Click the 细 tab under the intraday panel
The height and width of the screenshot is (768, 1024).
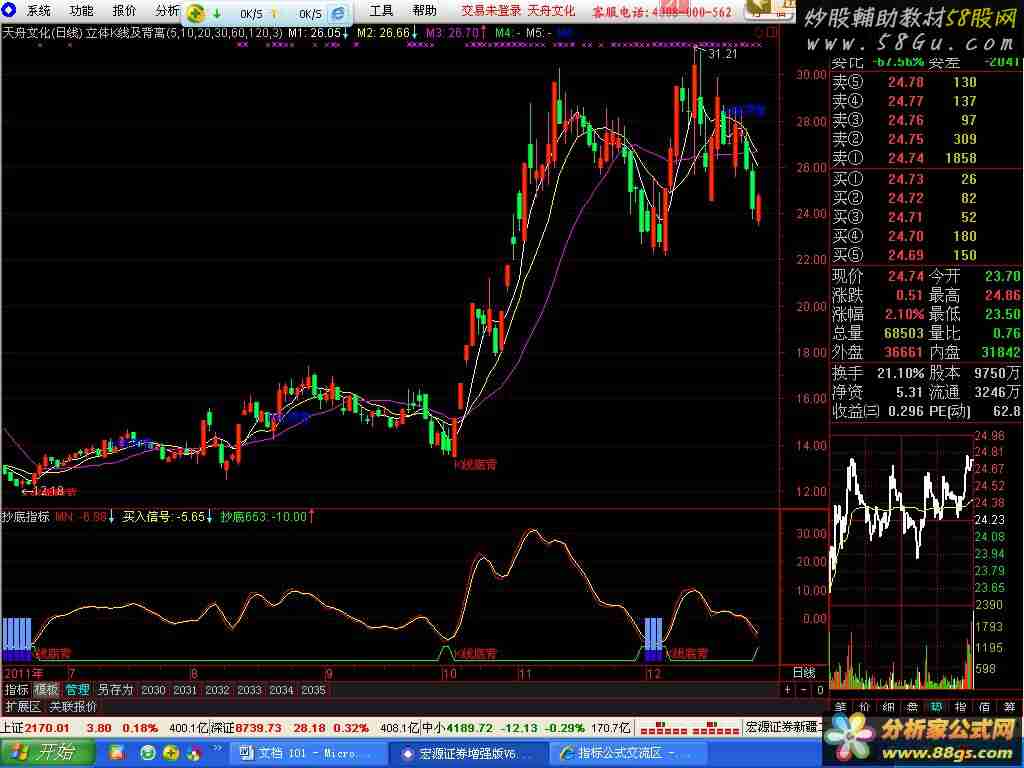click(x=888, y=707)
